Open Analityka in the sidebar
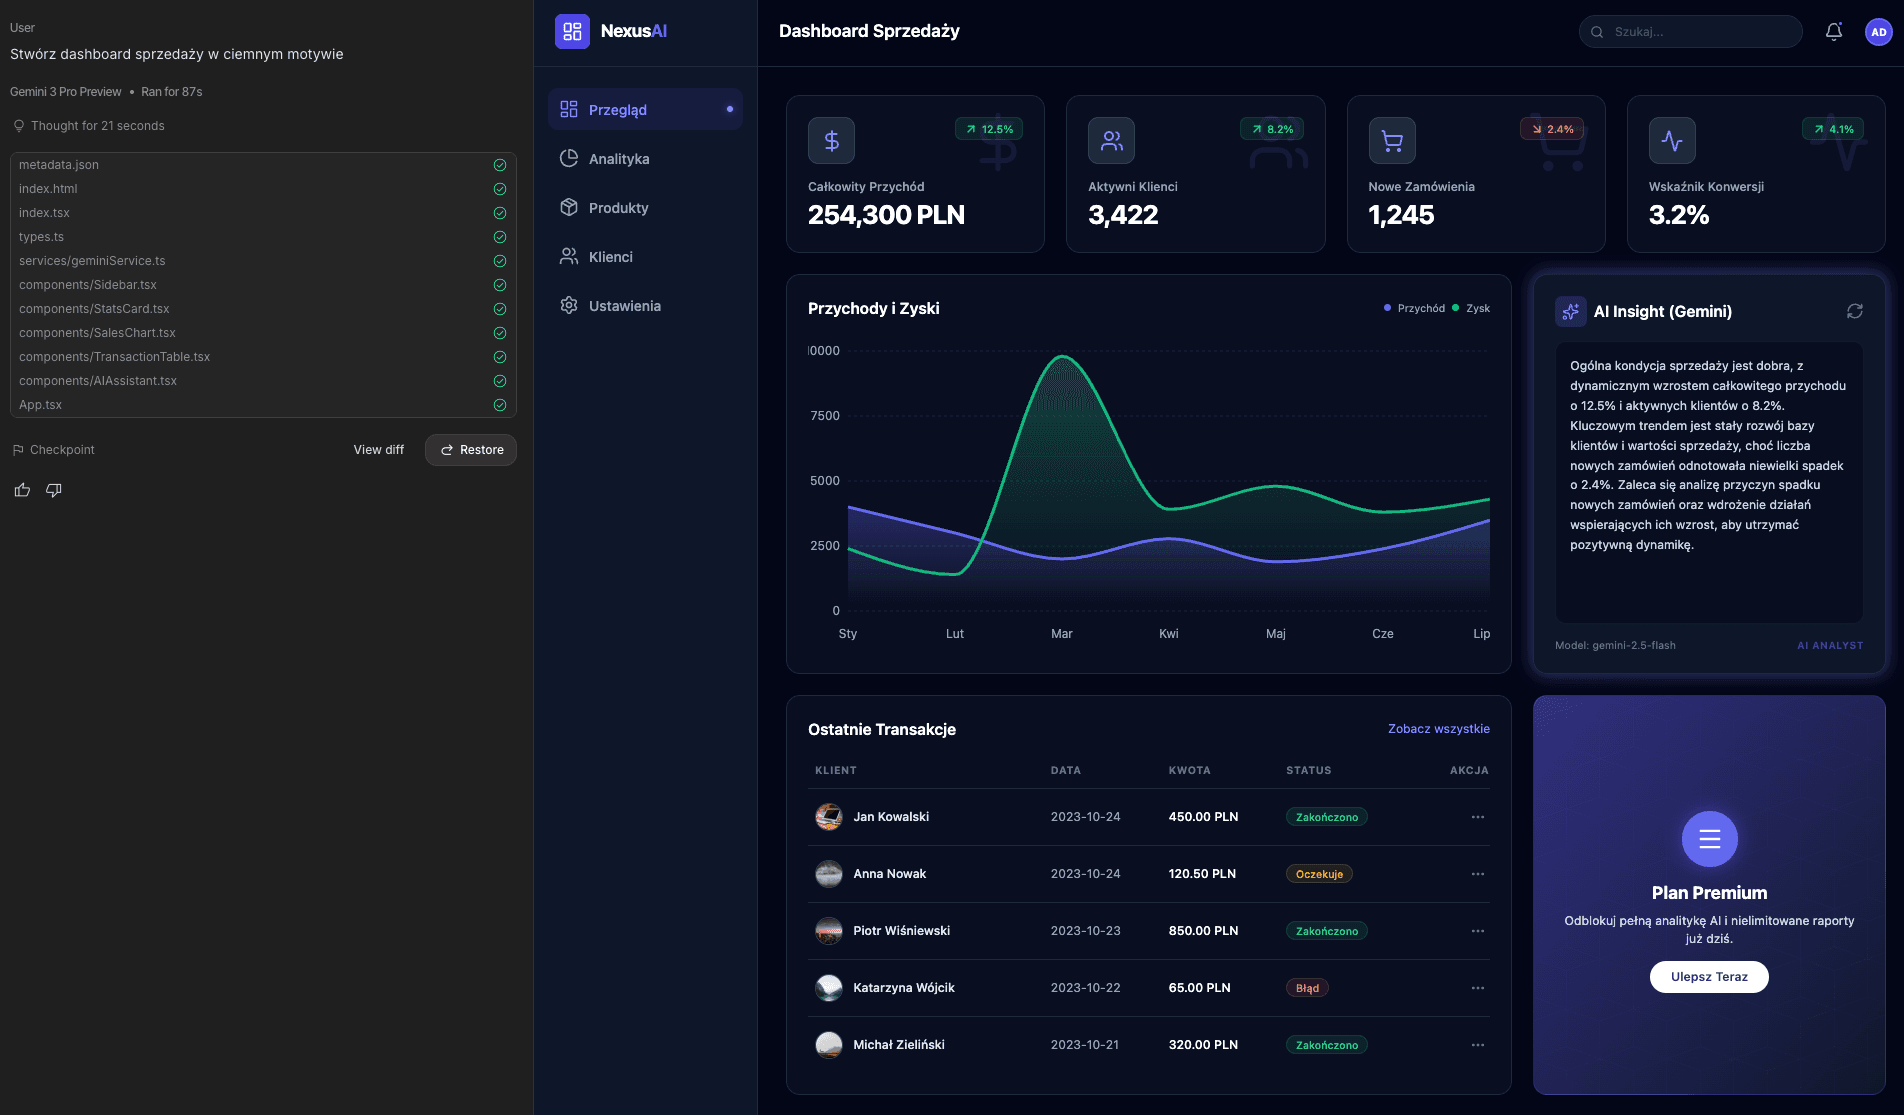This screenshot has width=1904, height=1115. pos(618,159)
